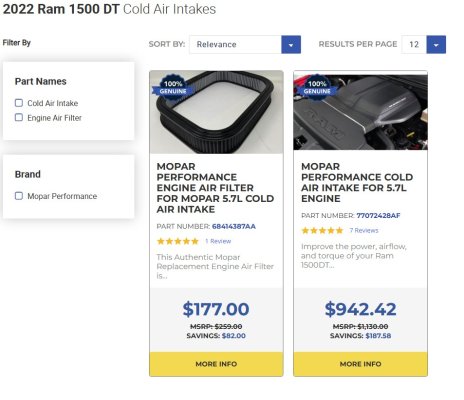Click star rating of engine air filter product
464x400 pixels.
[178, 241]
